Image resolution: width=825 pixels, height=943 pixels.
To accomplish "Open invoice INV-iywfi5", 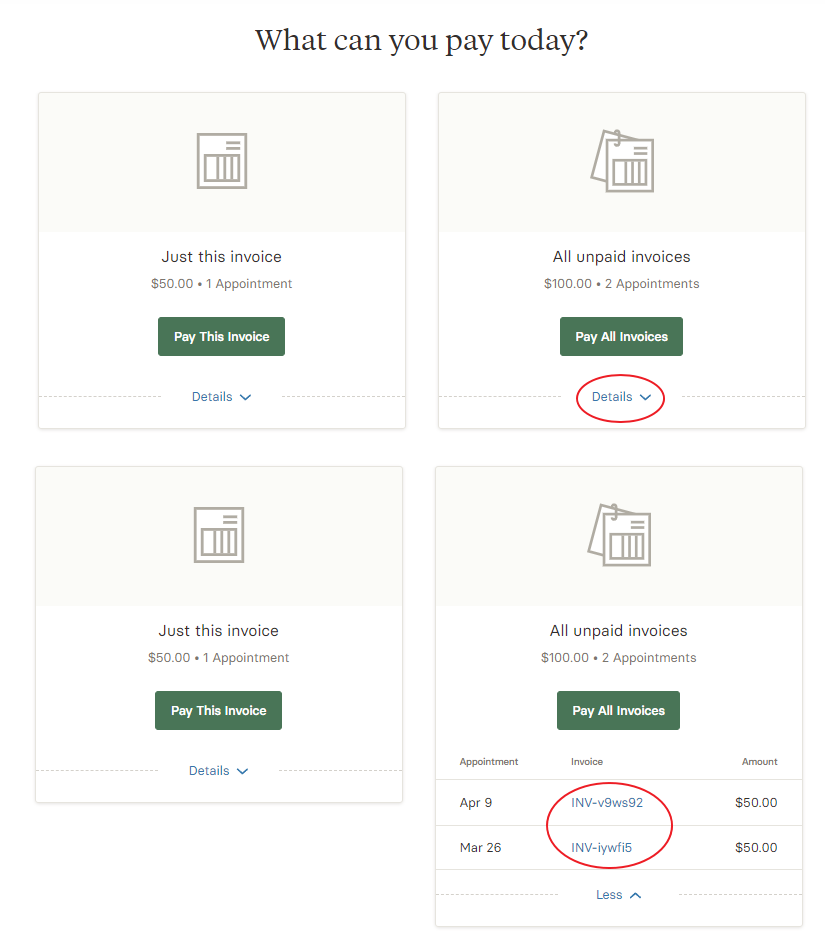I will click(x=601, y=847).
